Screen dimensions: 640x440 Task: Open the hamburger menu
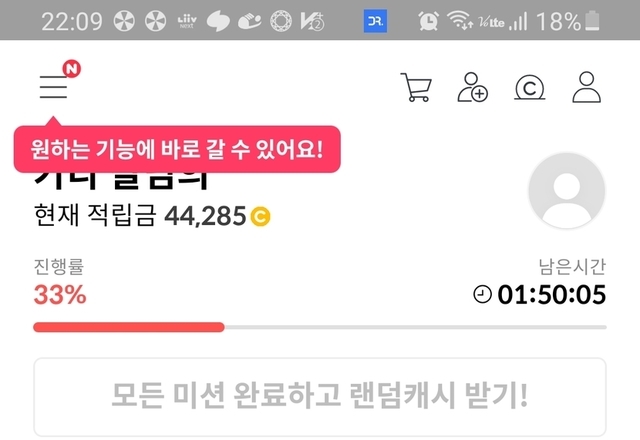click(53, 87)
